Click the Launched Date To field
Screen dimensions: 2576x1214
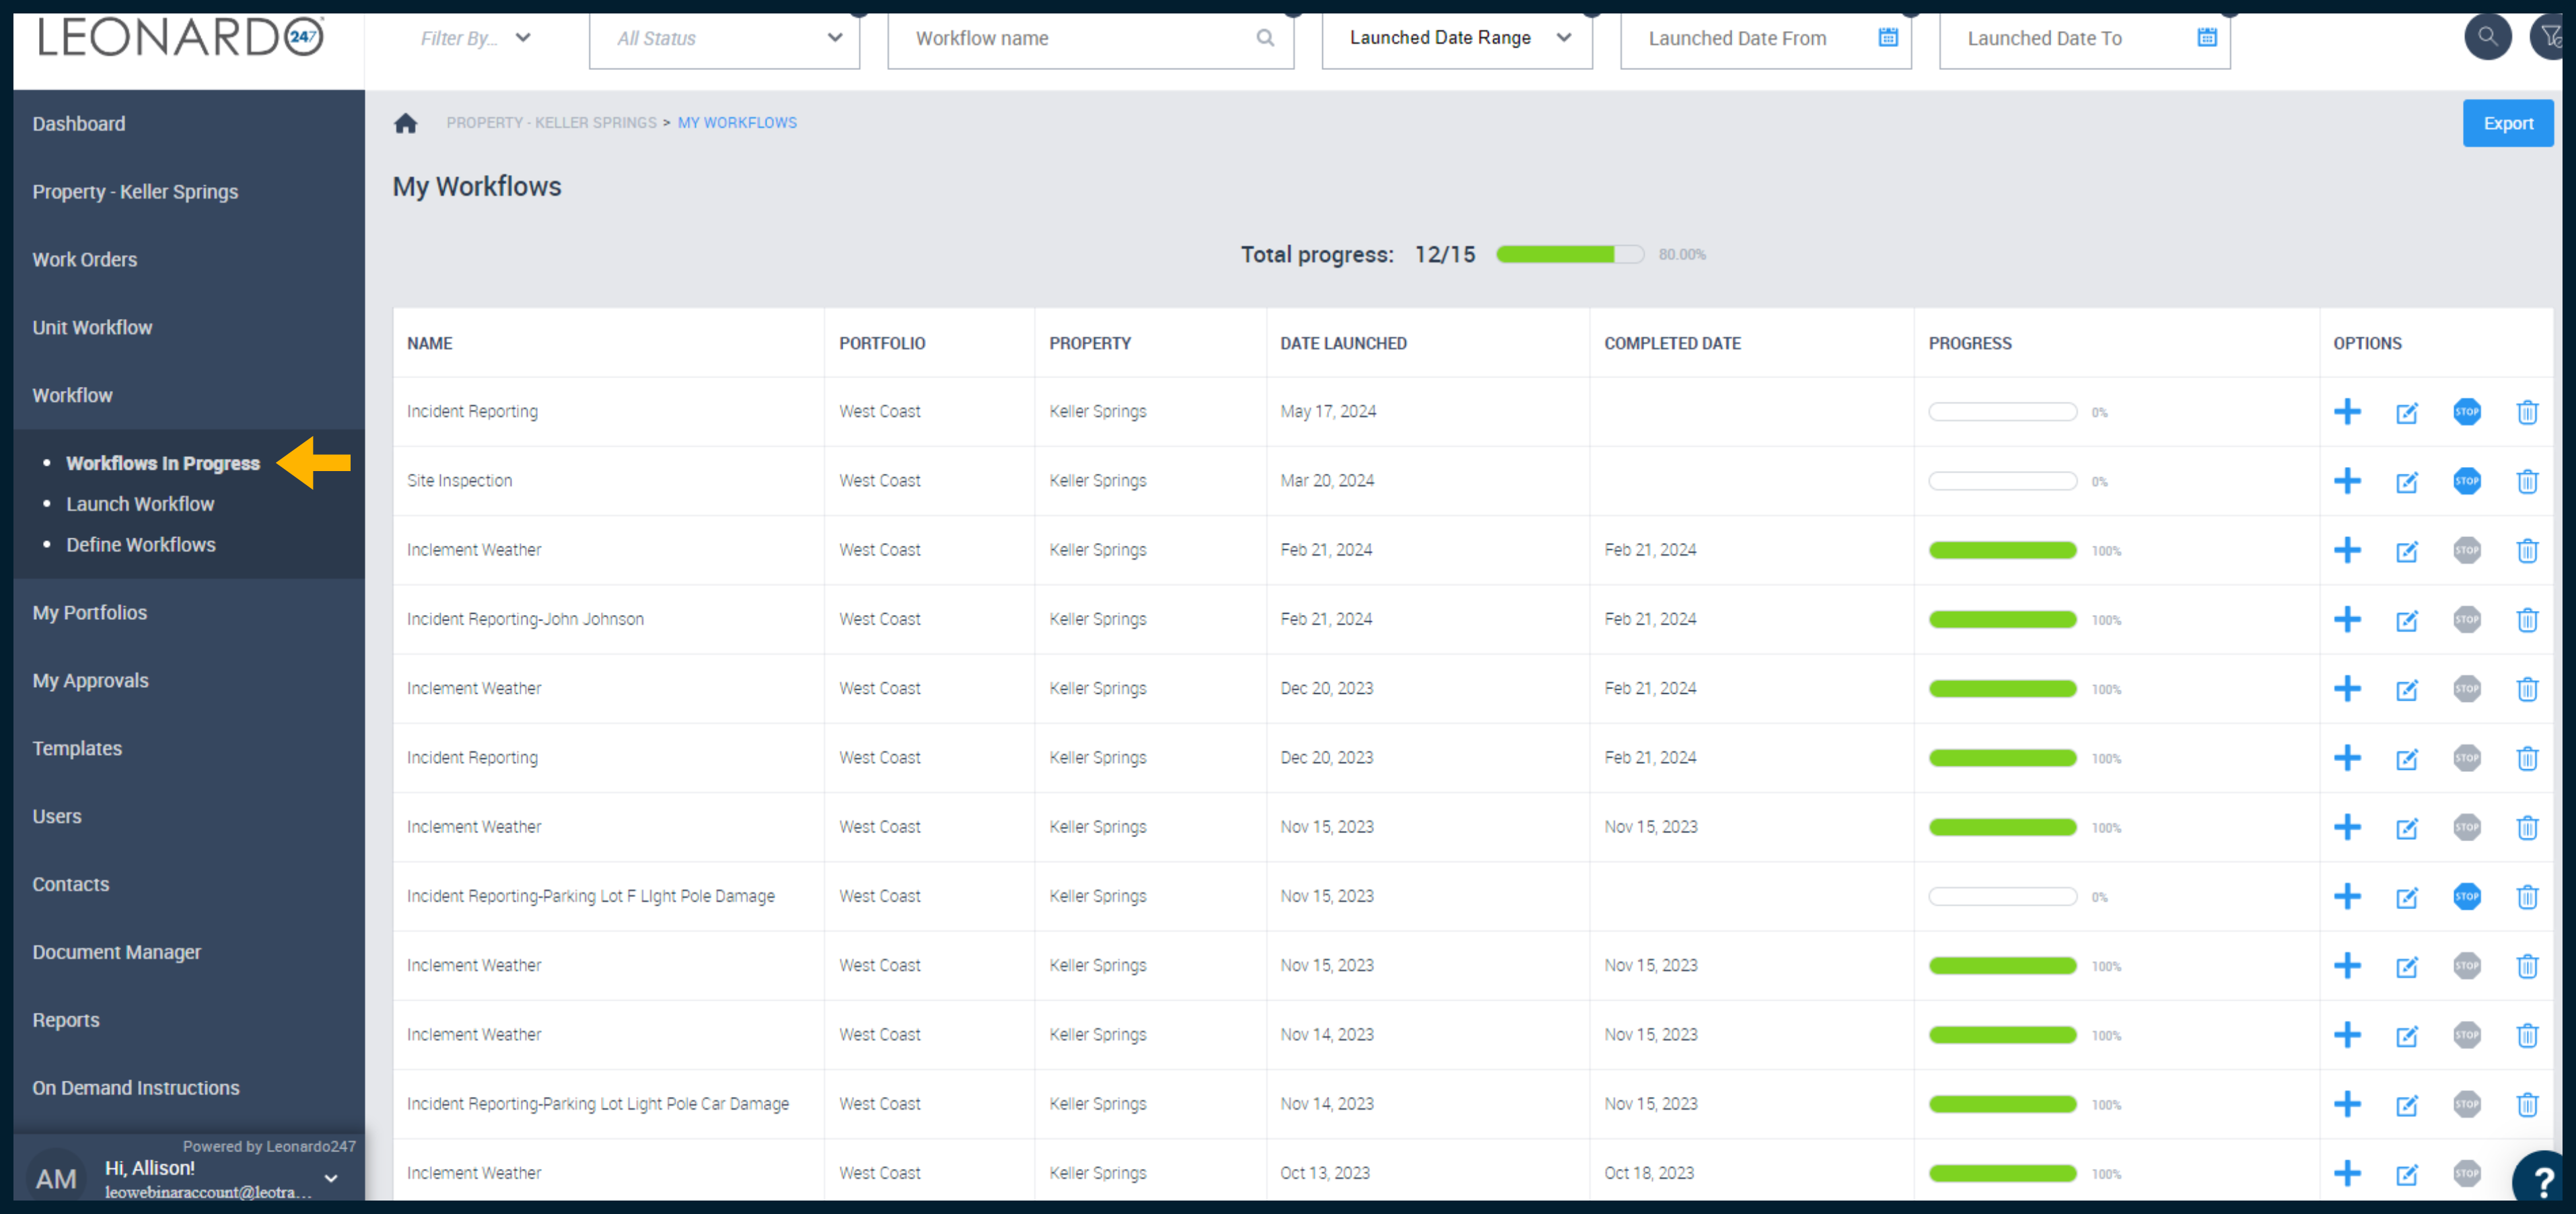2084,40
